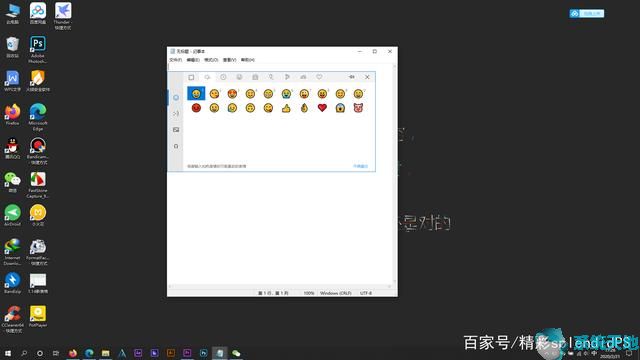Select the emoji smiley section in panel sidebar

(x=176, y=98)
